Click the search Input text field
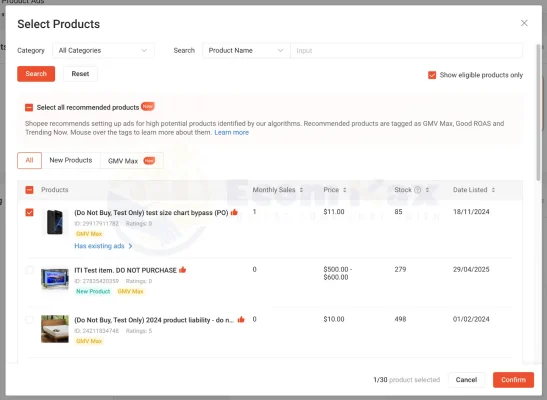The image size is (547, 400). (406, 51)
